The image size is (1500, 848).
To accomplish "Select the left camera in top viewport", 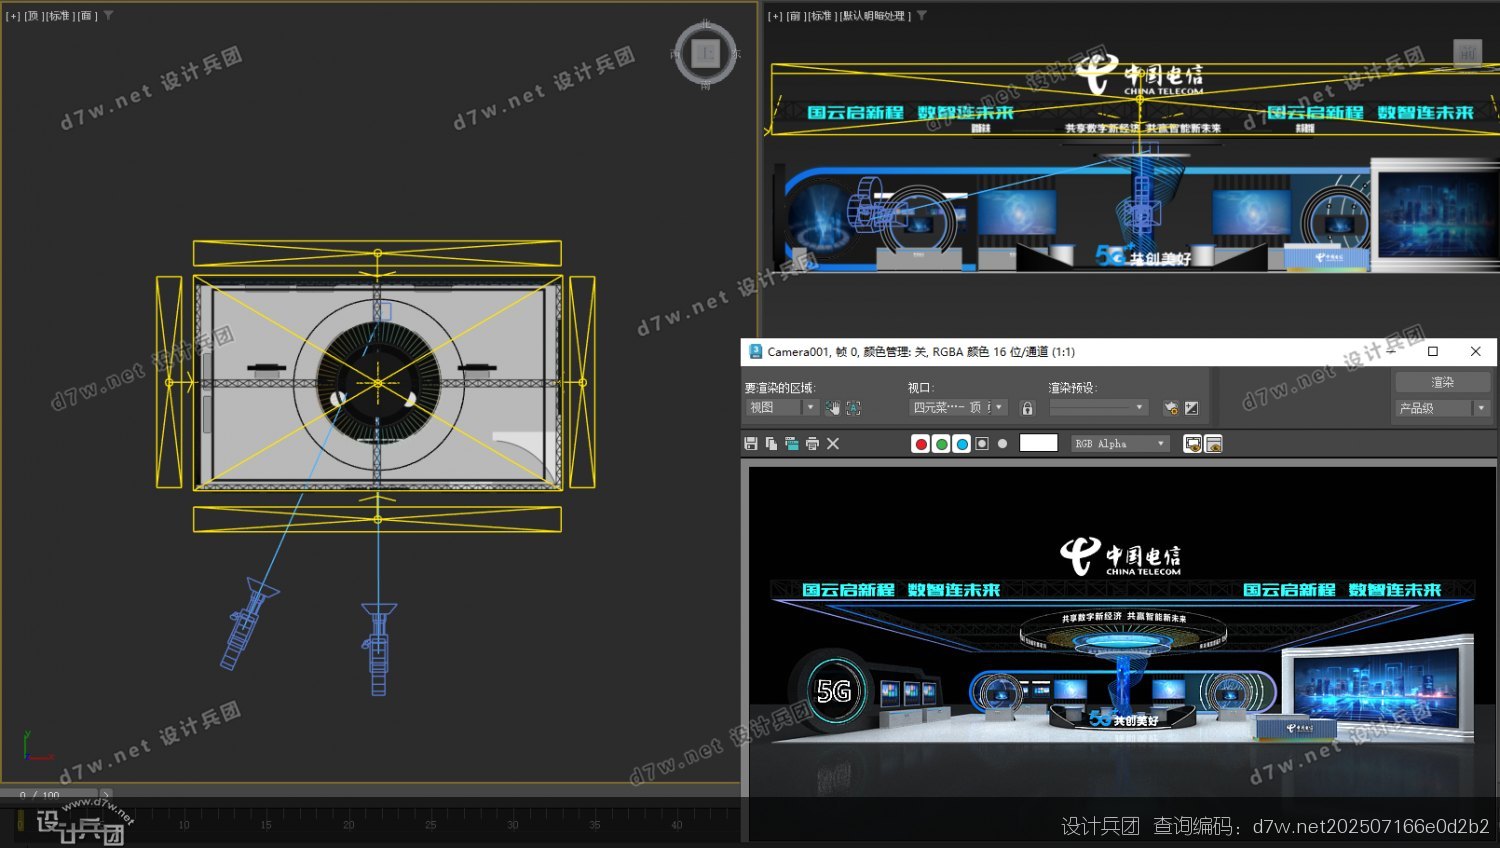I will [x=246, y=623].
